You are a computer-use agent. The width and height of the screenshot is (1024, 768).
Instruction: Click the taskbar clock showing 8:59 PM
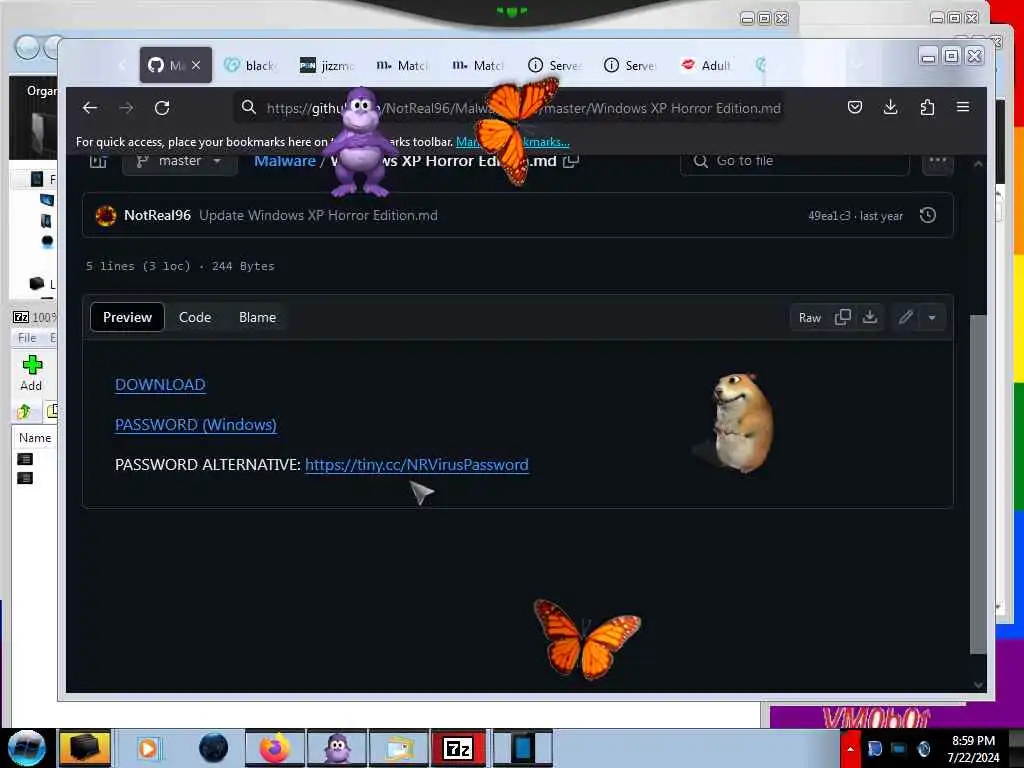pos(973,748)
